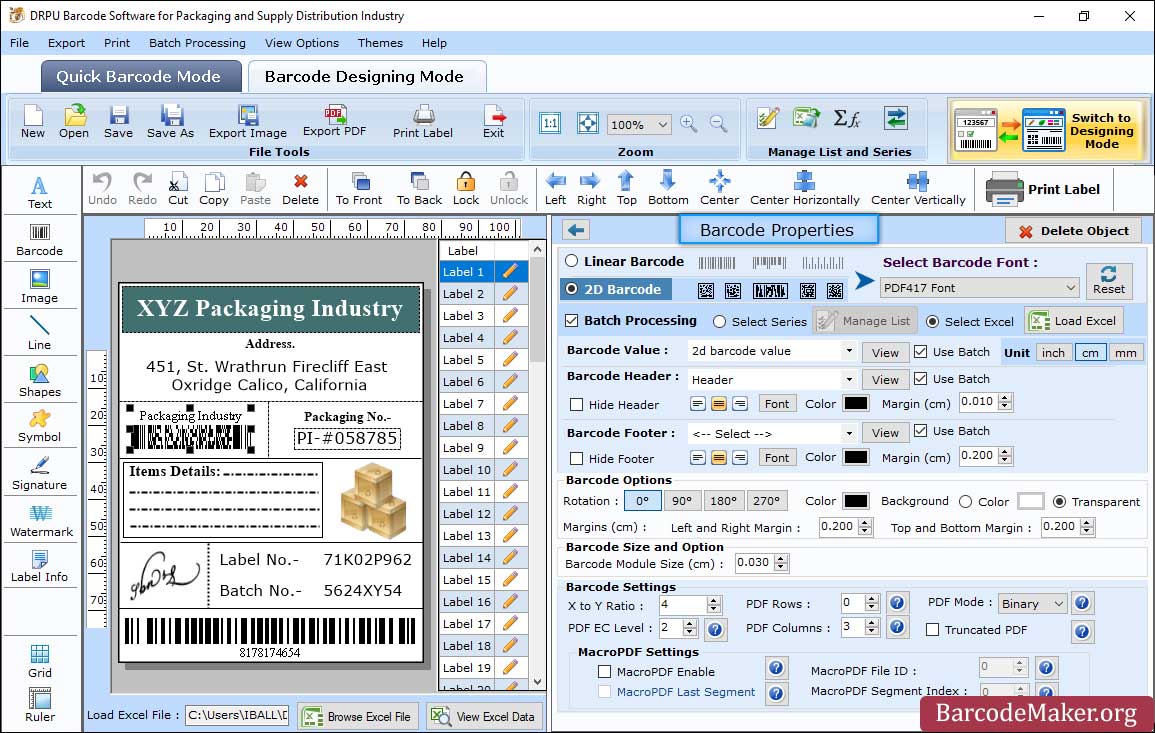Toggle the Grid display
Screen dimensions: 1155x733
tap(40, 662)
